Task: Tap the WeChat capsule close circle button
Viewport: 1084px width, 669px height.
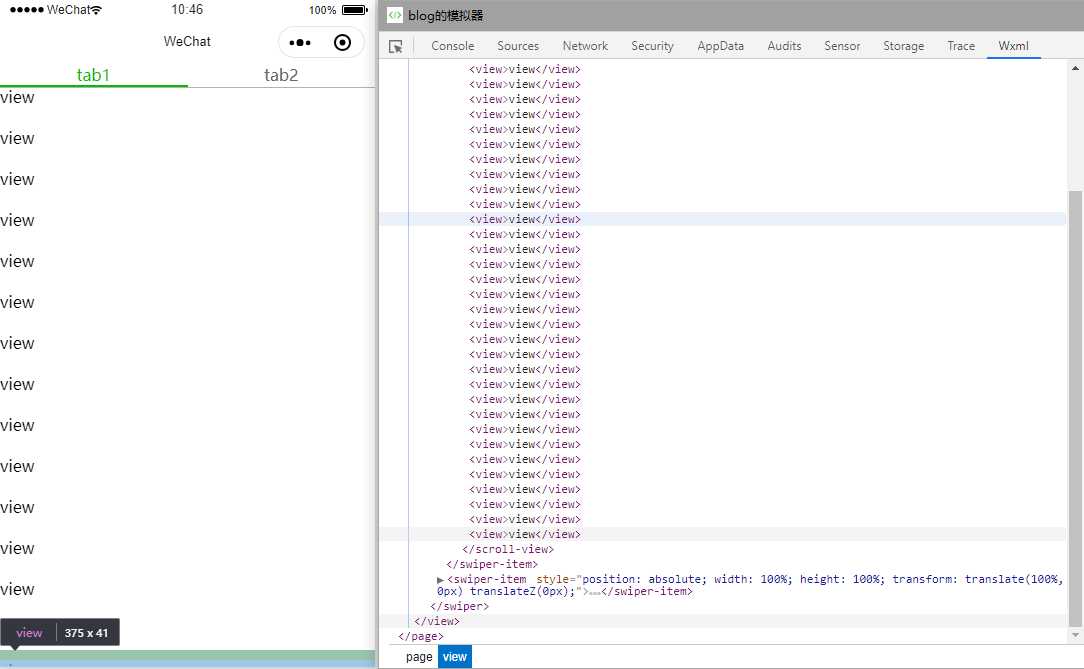Action: coord(342,43)
